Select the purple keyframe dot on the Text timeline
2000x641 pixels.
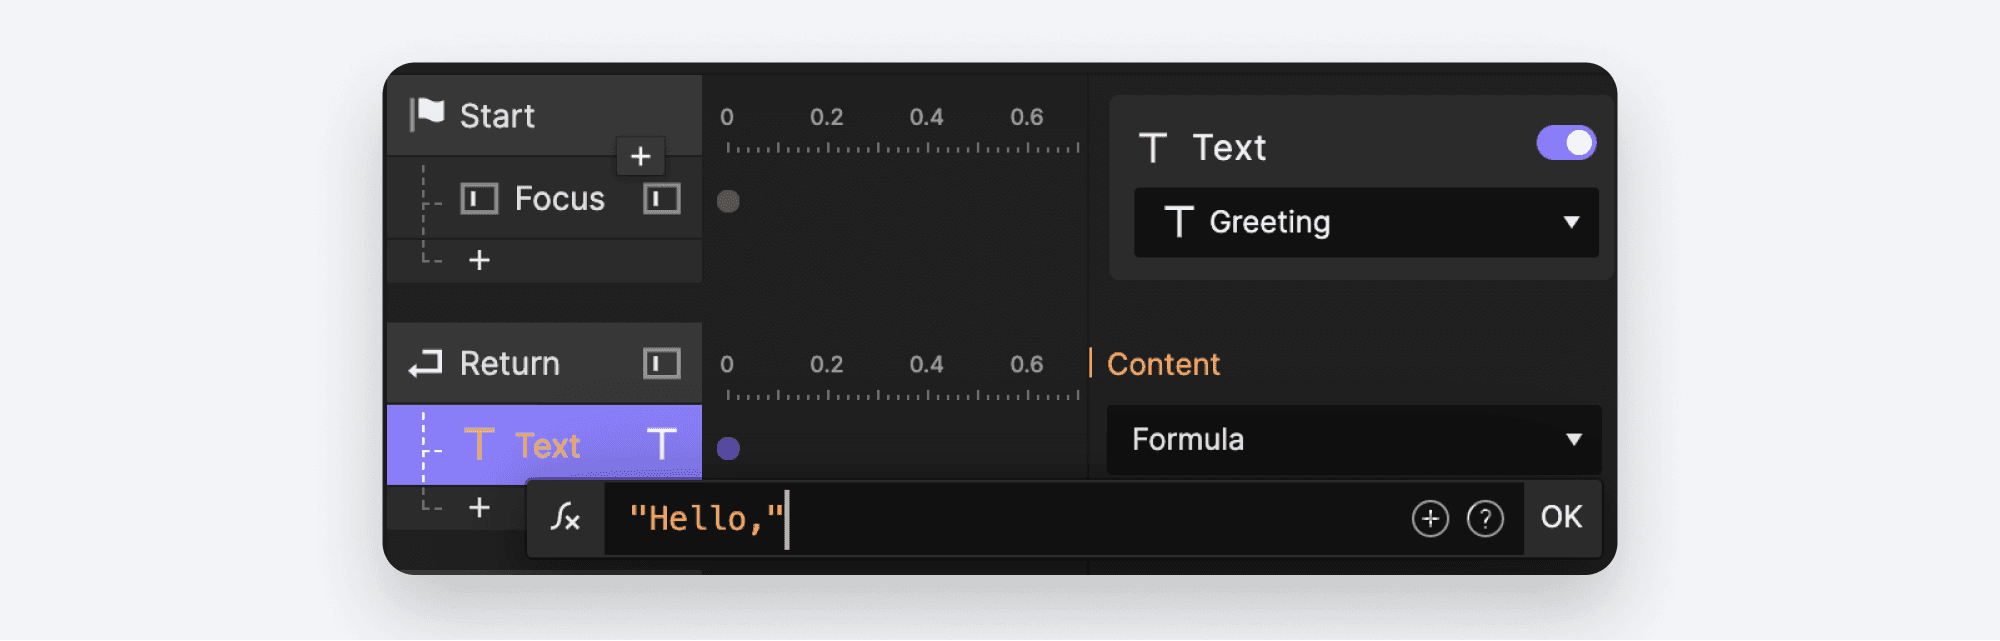click(x=729, y=450)
